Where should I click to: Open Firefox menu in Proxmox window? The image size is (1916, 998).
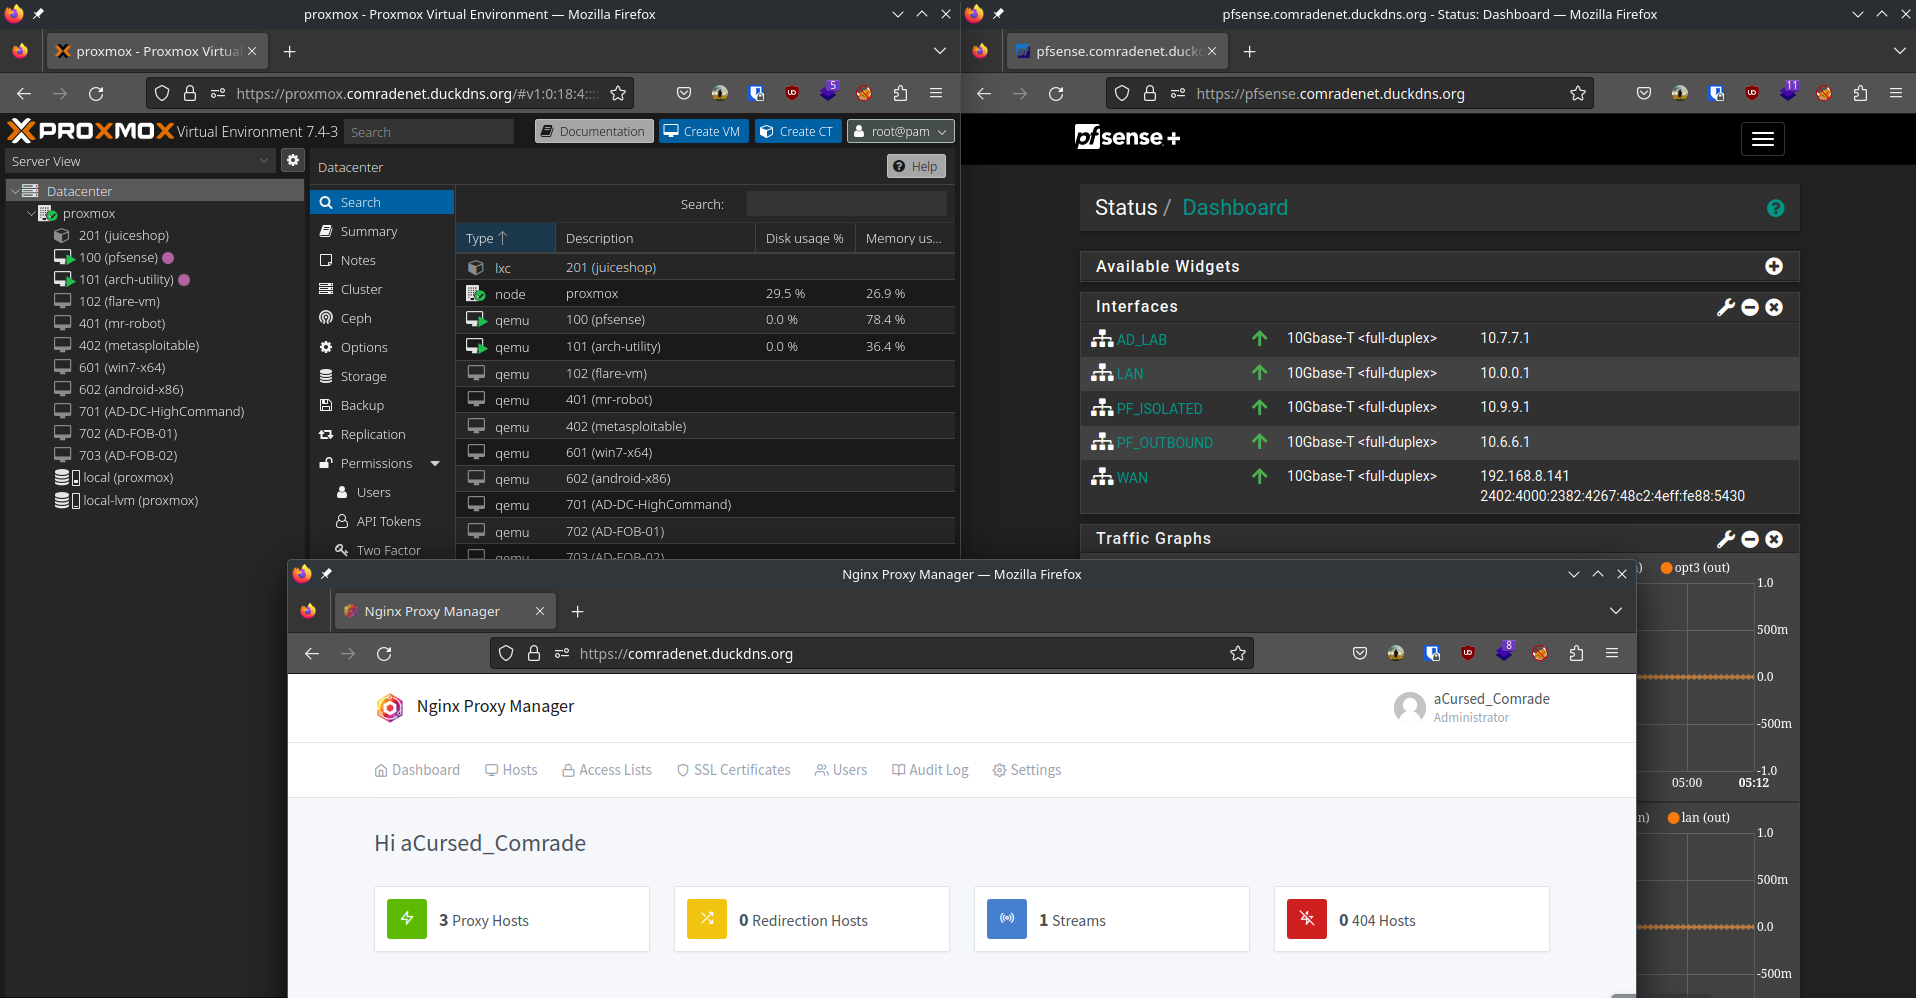[x=936, y=93]
